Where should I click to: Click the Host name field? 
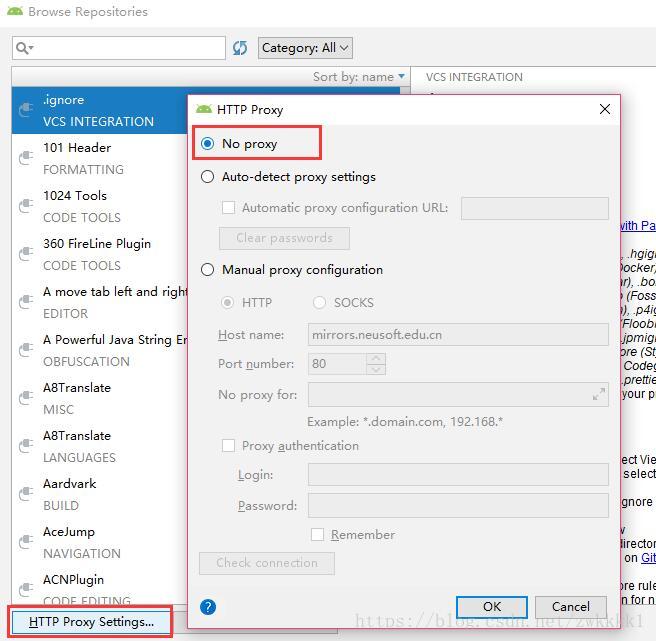[458, 335]
